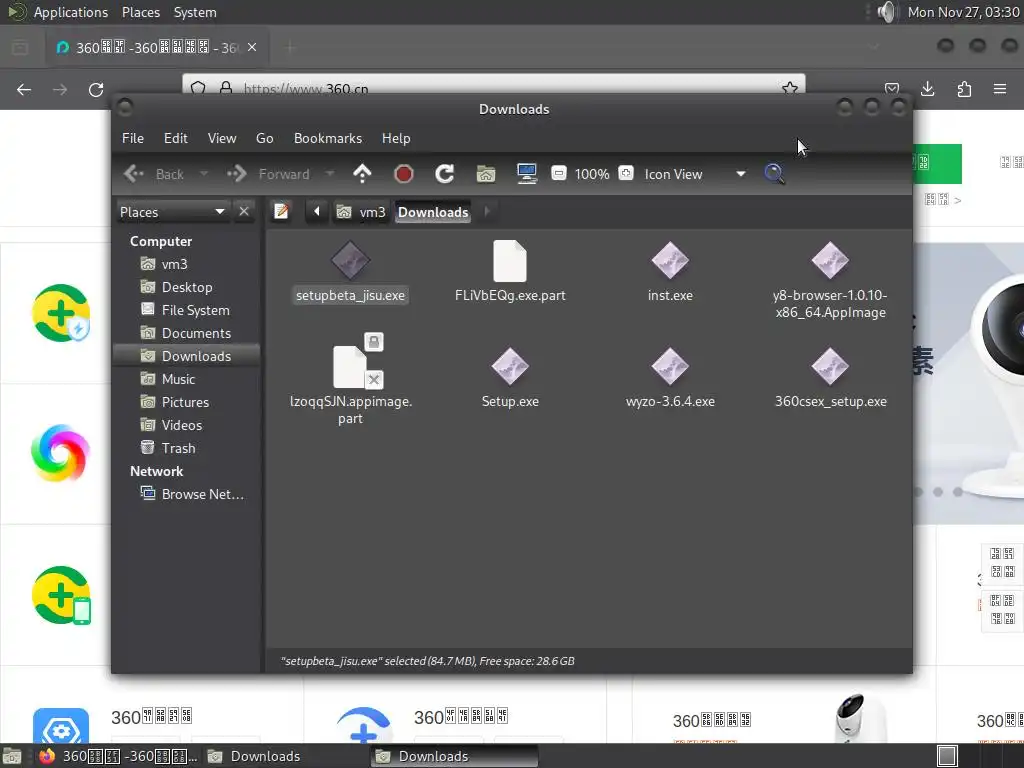Click the Back arrow in Downloads toolbar
1024x768 pixels.
click(134, 174)
